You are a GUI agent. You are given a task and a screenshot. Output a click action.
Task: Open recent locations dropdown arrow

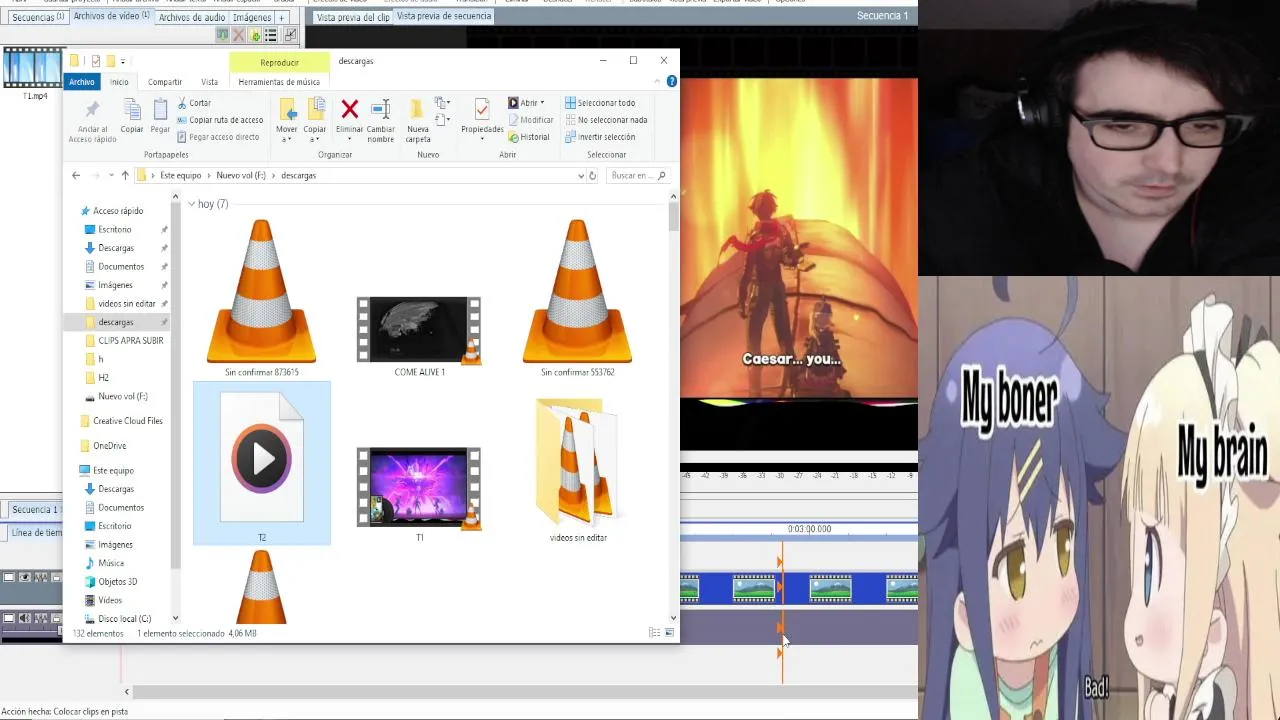[x=111, y=175]
